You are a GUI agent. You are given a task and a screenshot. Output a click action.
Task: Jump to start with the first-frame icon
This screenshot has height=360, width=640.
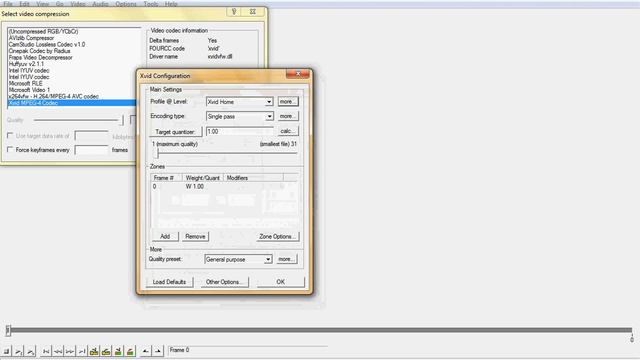click(x=46, y=351)
